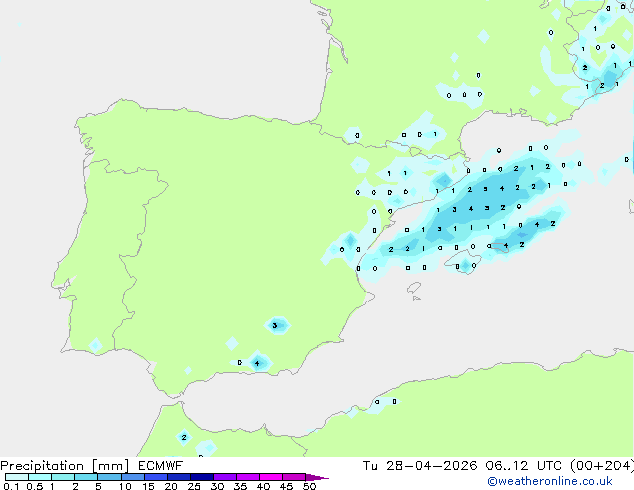The height and width of the screenshot is (490, 634).
Task: Click the '45' legend scale label
Action: point(286,486)
